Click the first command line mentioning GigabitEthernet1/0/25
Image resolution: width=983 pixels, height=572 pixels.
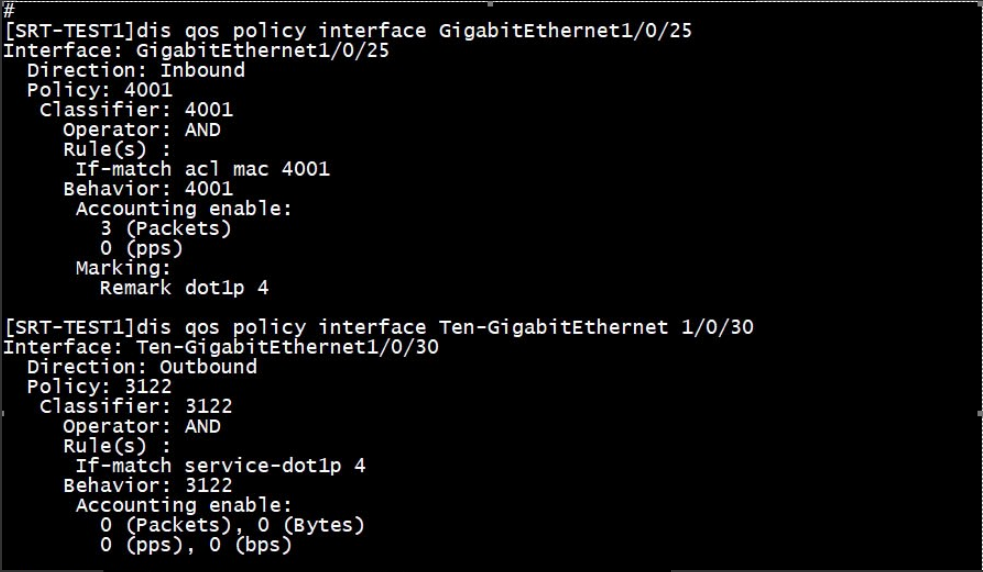click(348, 30)
